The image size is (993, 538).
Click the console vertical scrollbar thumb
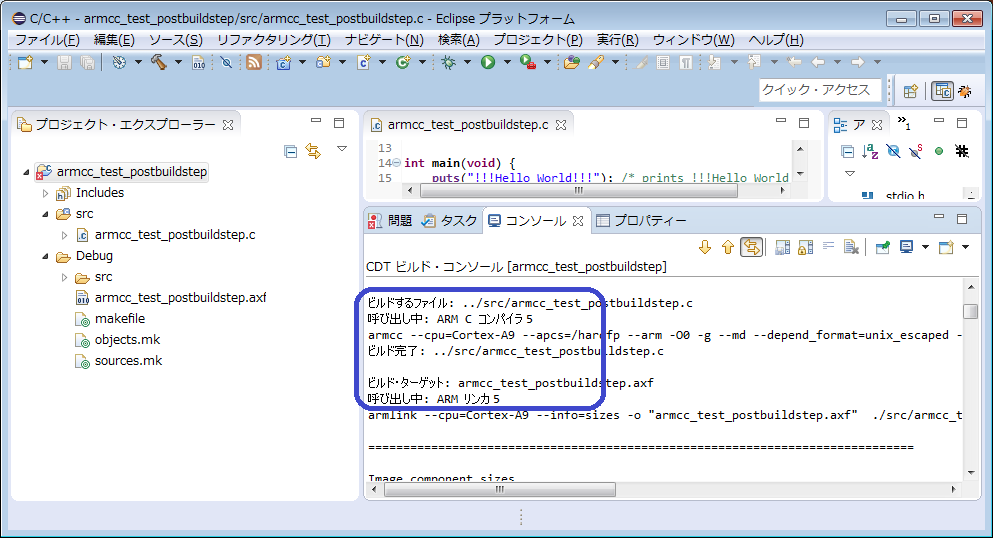pyautogui.click(x=970, y=312)
